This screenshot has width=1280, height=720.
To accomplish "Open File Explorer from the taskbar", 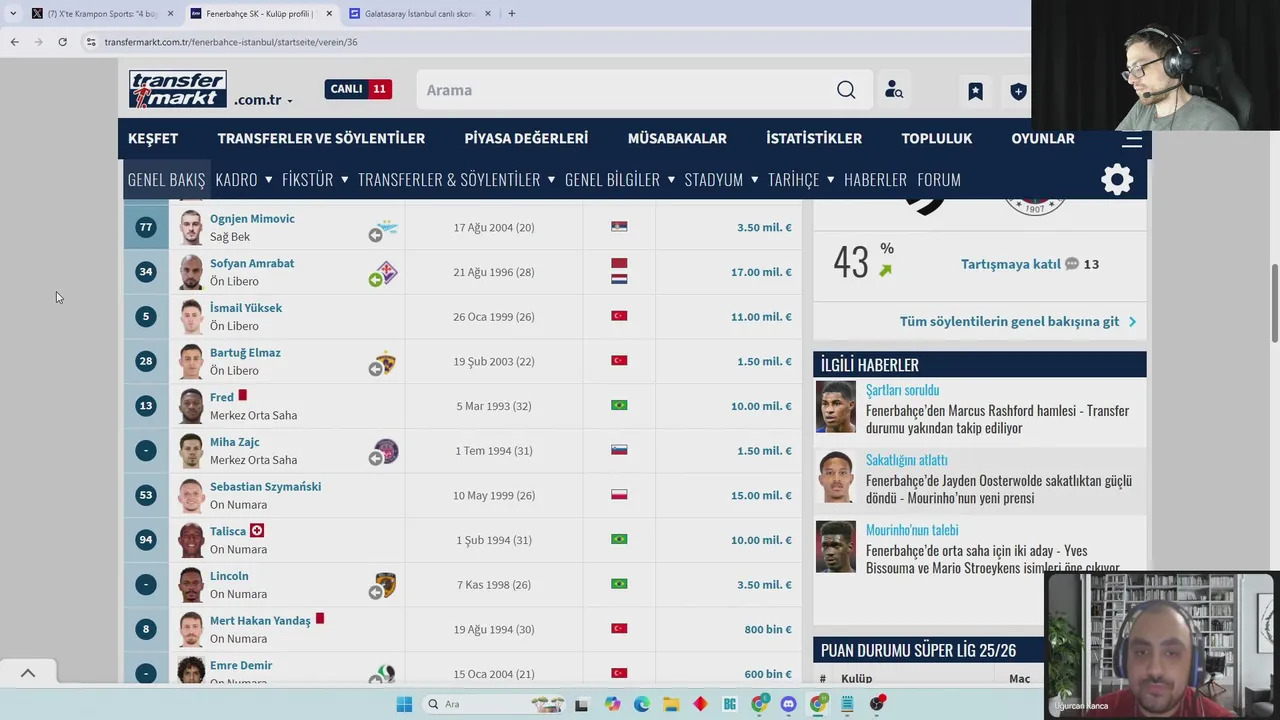I will [x=671, y=704].
